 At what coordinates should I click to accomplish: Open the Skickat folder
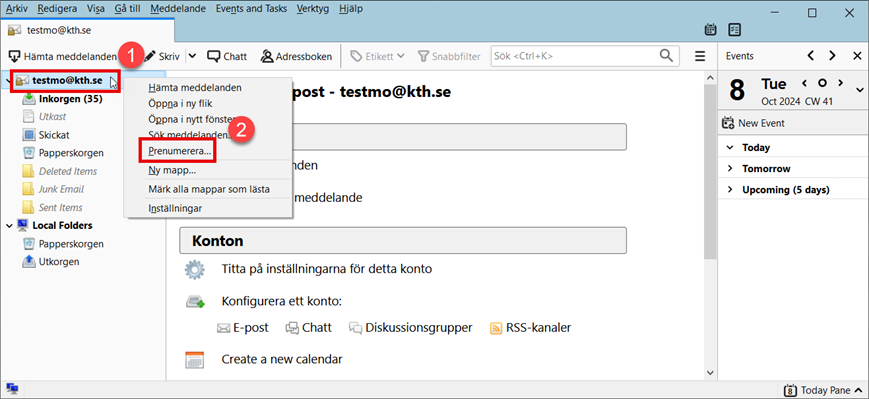(54, 135)
